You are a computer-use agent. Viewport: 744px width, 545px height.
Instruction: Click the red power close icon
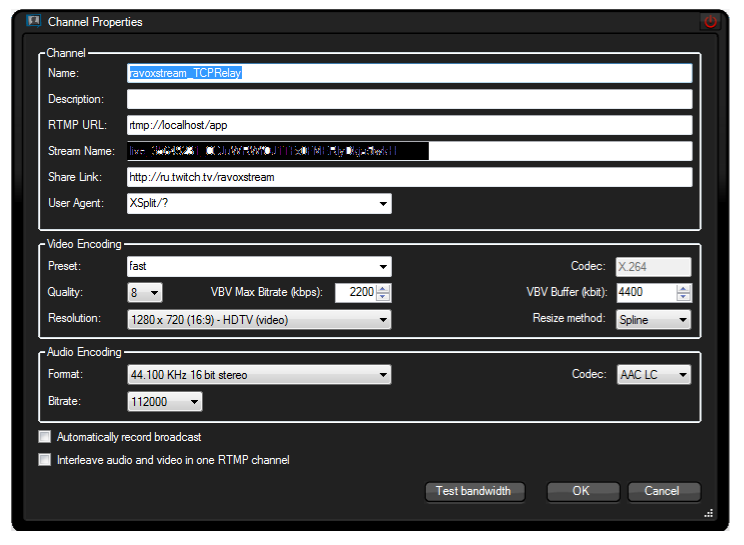710,21
